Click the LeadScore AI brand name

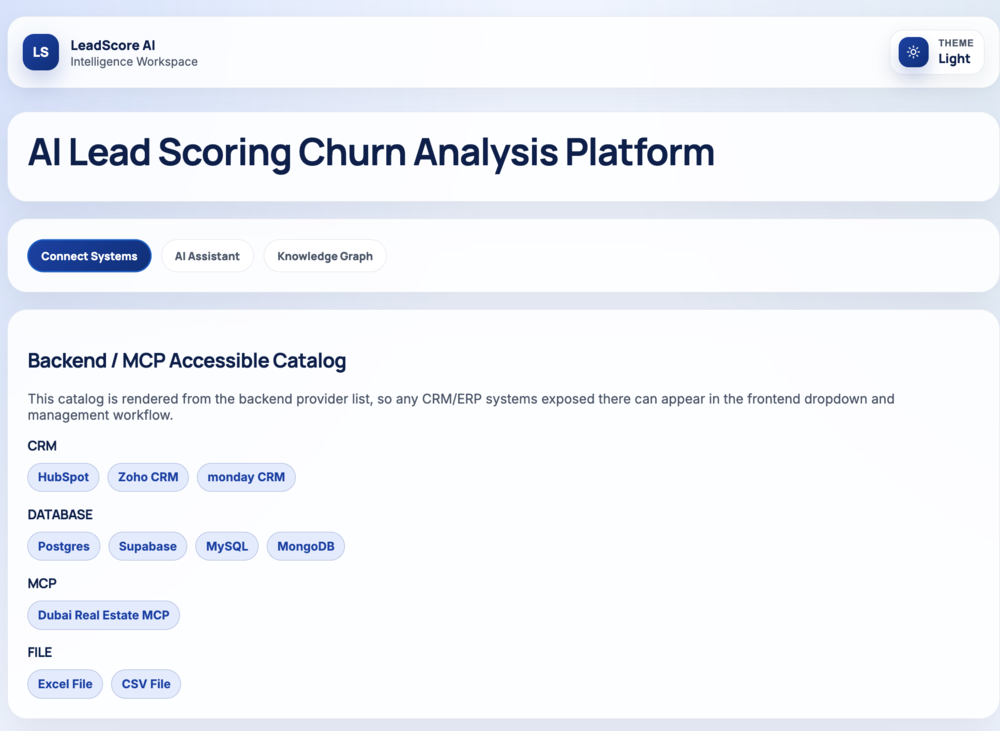click(113, 45)
